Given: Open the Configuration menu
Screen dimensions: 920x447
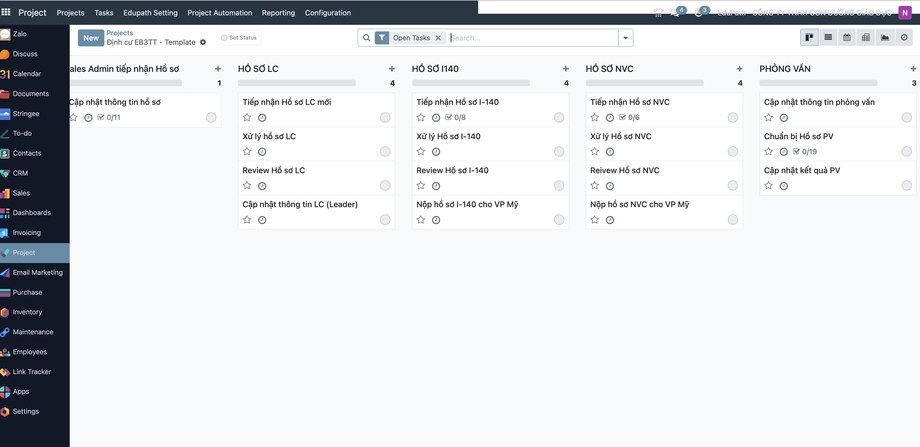Looking at the screenshot, I should pyautogui.click(x=328, y=12).
